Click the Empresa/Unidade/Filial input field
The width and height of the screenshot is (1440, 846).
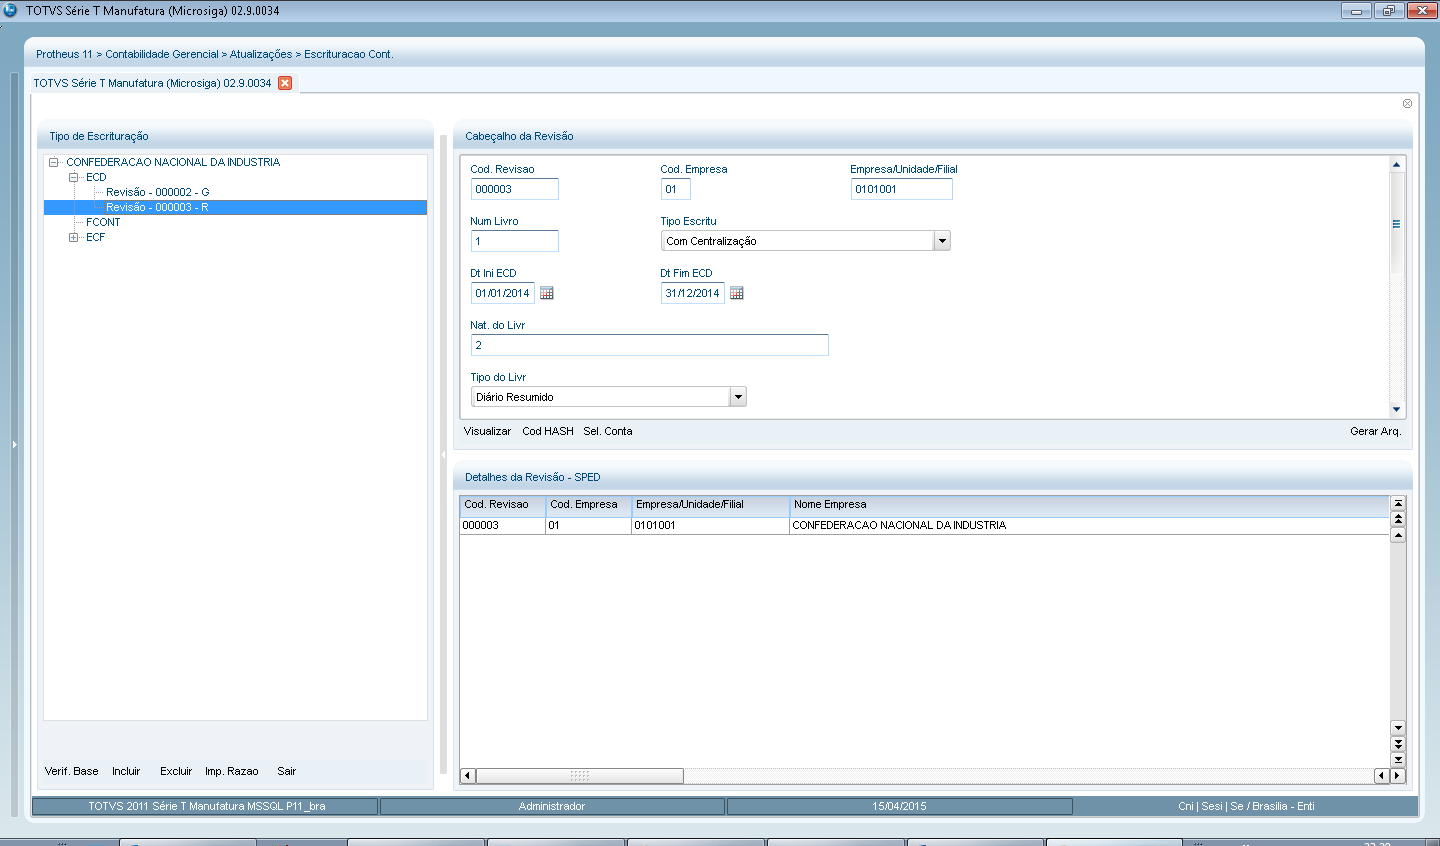tap(902, 189)
